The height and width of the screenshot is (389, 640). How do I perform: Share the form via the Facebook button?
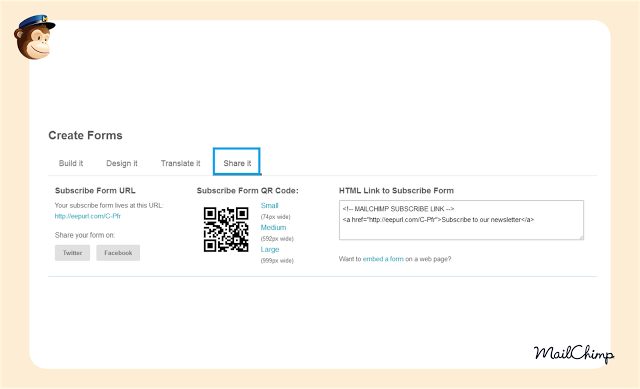point(118,253)
